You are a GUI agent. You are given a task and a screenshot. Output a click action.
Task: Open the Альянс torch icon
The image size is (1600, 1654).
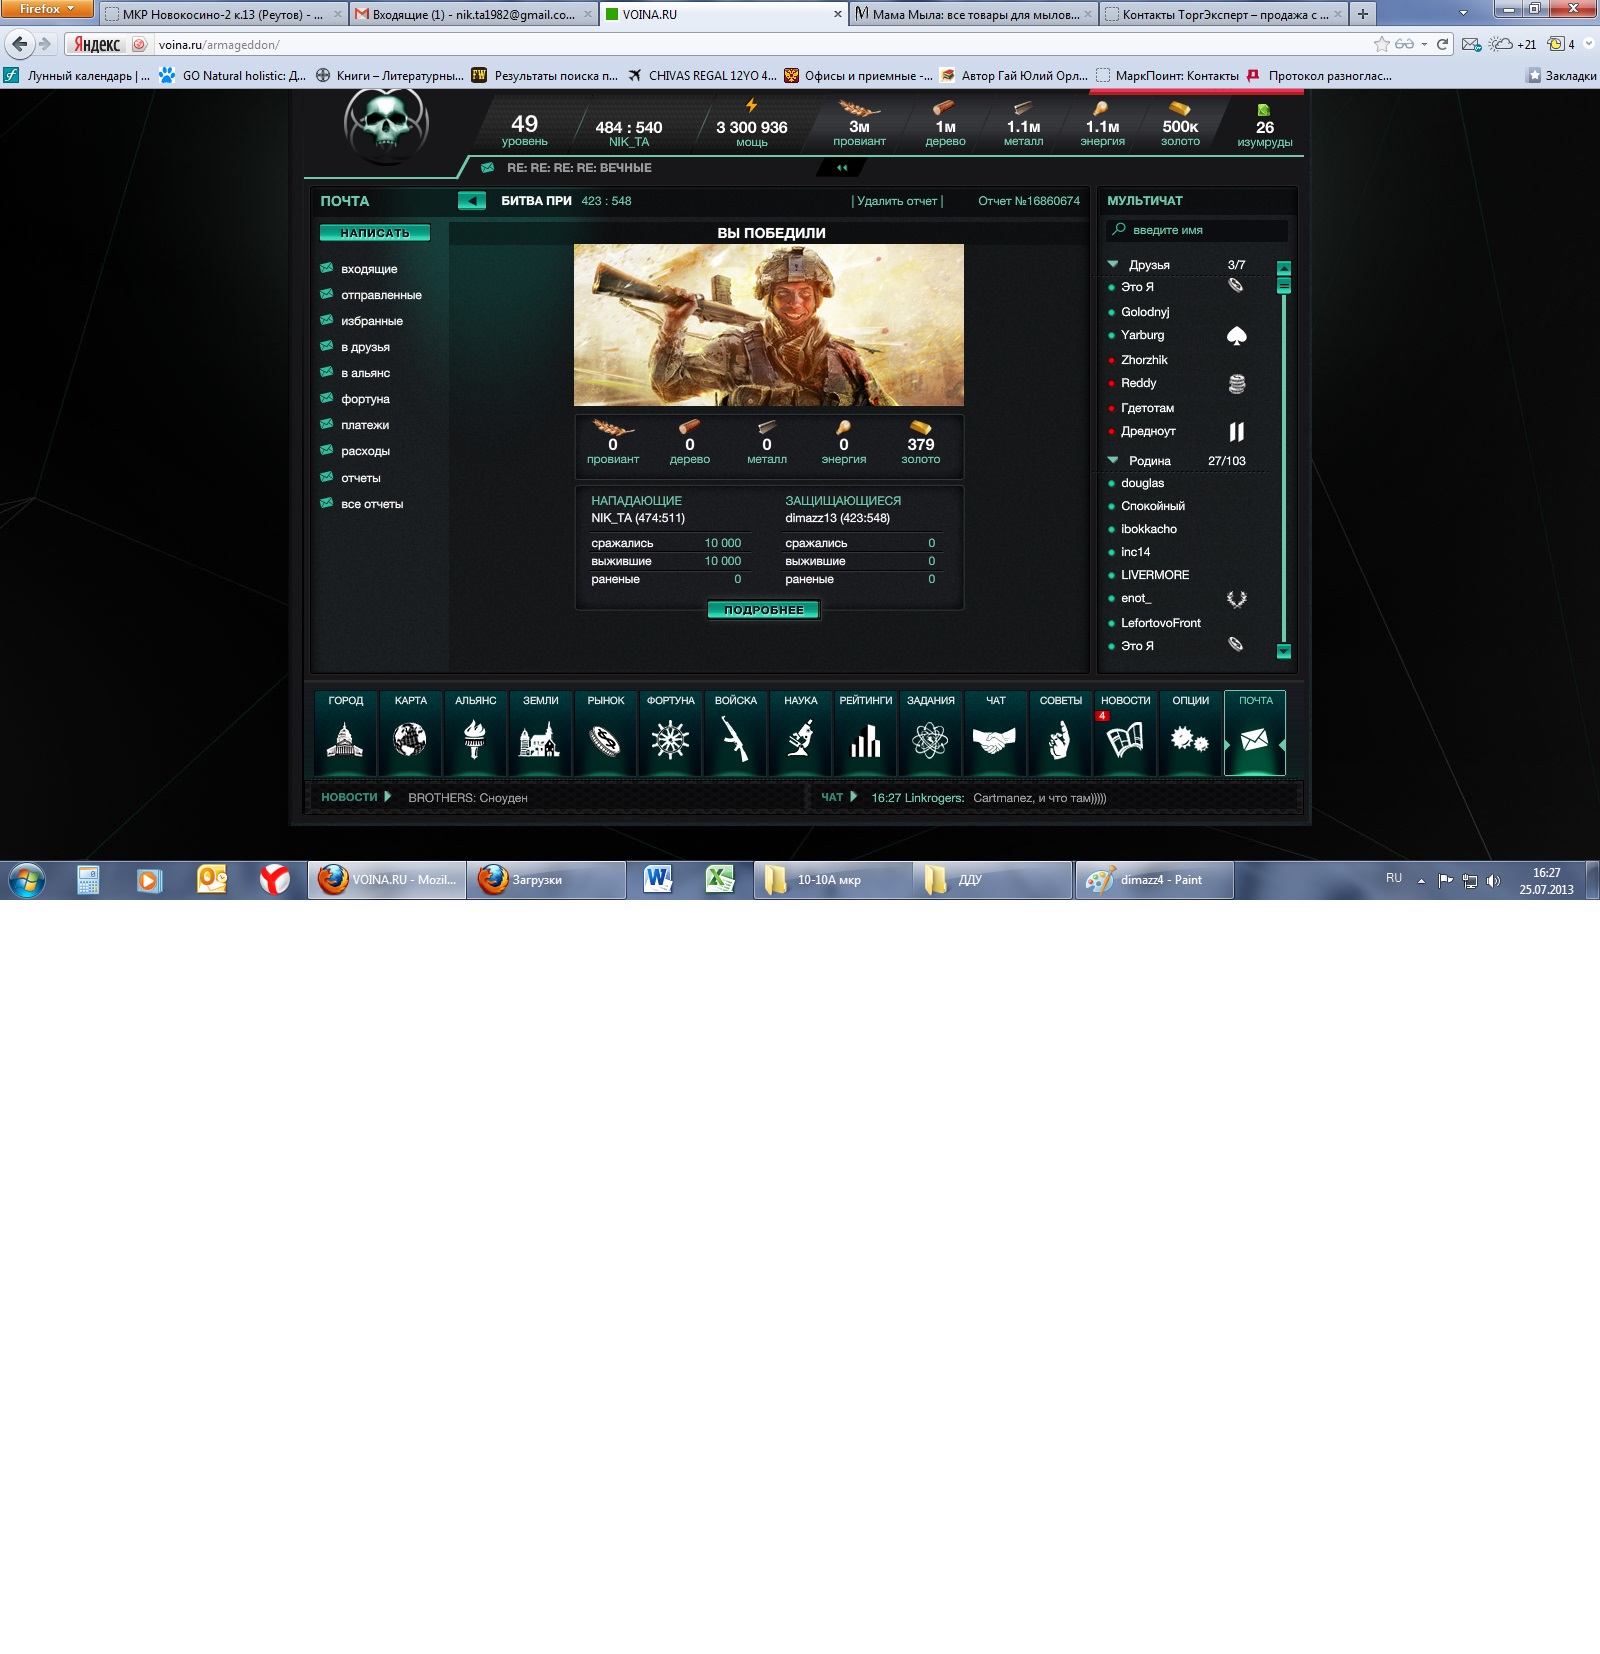tap(475, 739)
